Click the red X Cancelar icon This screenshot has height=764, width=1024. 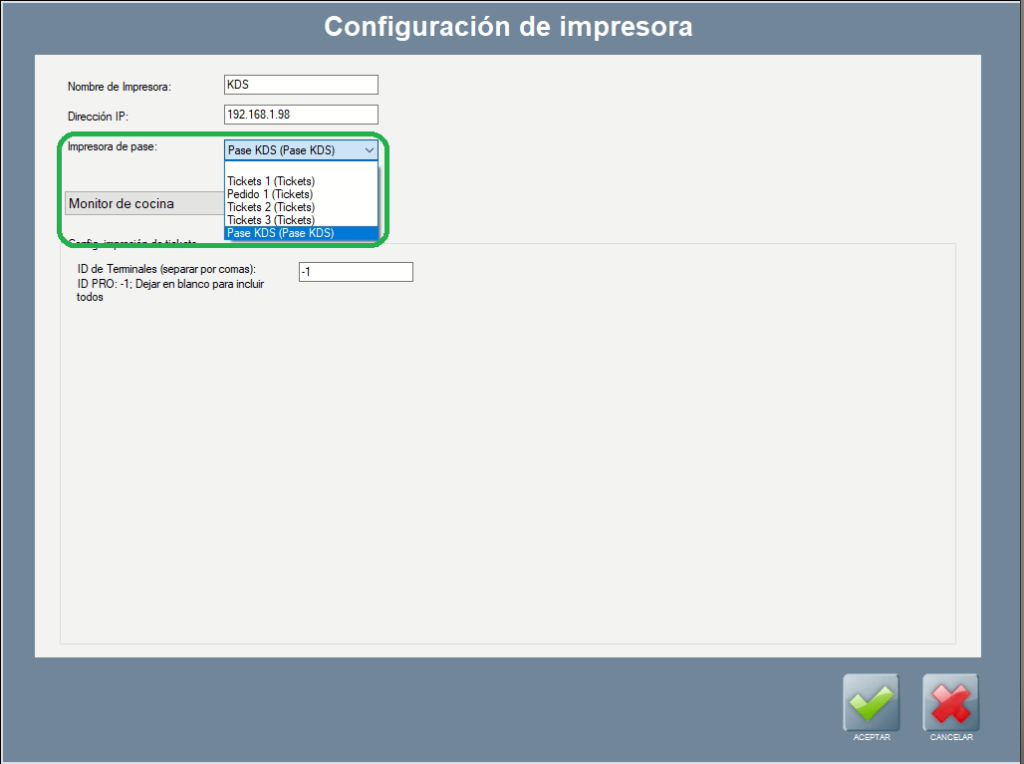pos(950,702)
